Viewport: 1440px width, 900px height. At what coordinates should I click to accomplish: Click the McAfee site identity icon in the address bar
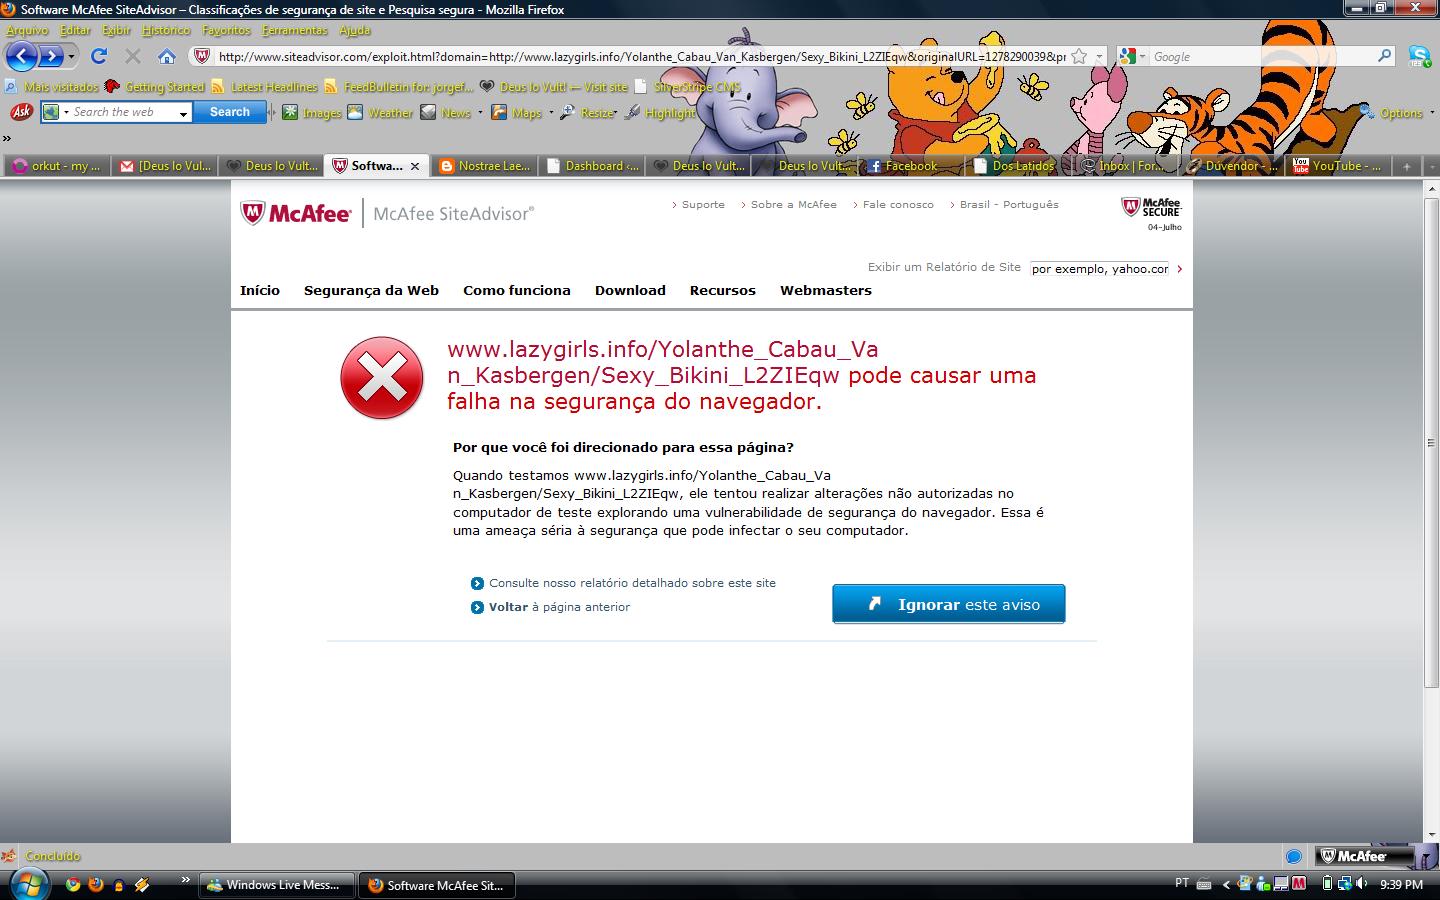pos(201,56)
